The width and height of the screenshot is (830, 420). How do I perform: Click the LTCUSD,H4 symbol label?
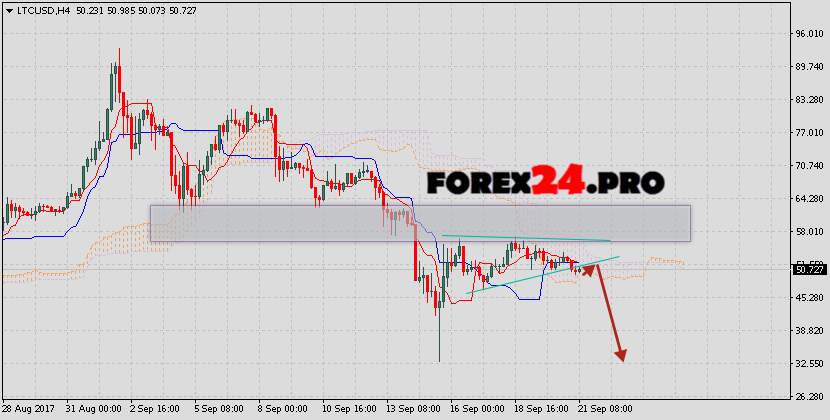click(x=39, y=9)
